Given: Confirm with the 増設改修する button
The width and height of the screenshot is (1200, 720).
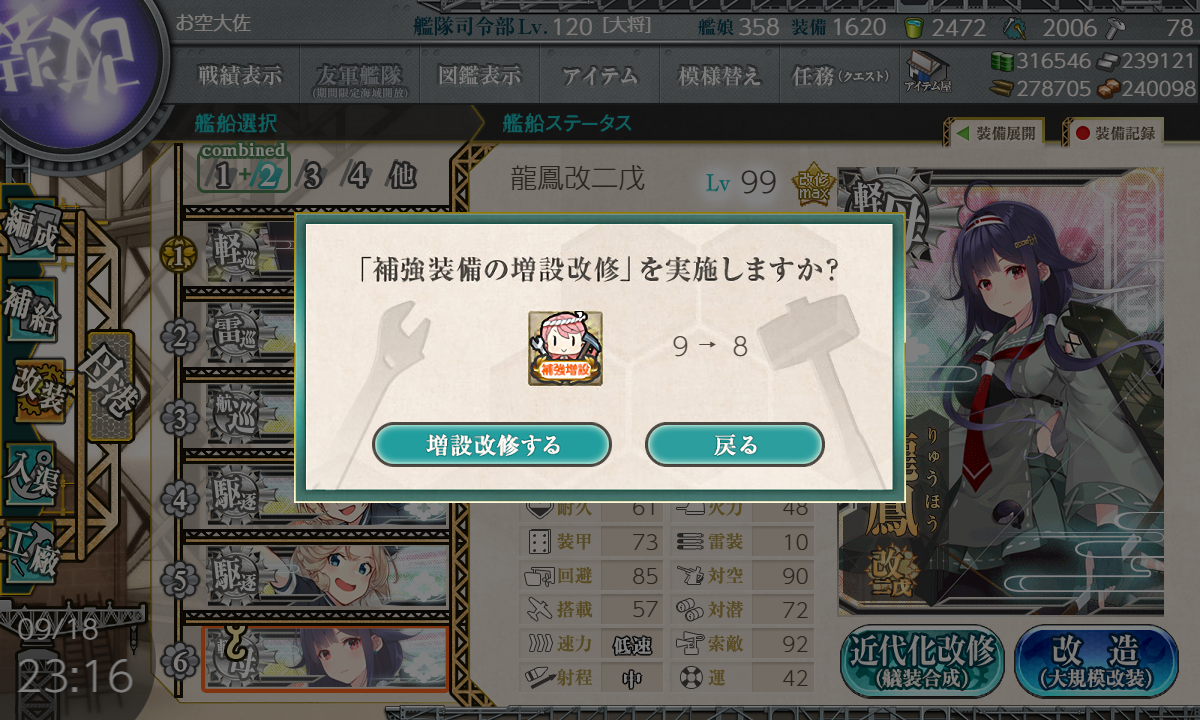Looking at the screenshot, I should coord(492,445).
